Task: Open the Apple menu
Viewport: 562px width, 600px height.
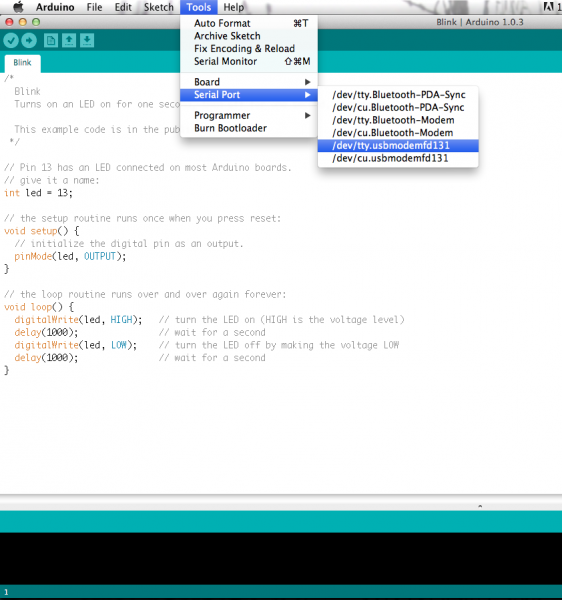Action: click(18, 7)
